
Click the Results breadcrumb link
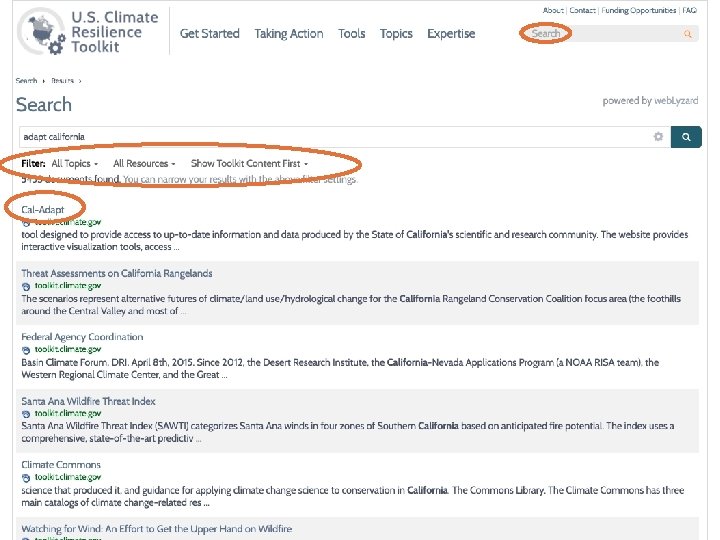(x=62, y=81)
